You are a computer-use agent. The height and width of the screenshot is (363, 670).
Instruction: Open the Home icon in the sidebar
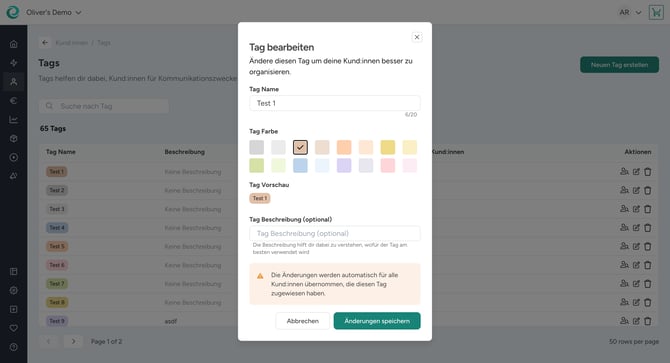[x=14, y=44]
